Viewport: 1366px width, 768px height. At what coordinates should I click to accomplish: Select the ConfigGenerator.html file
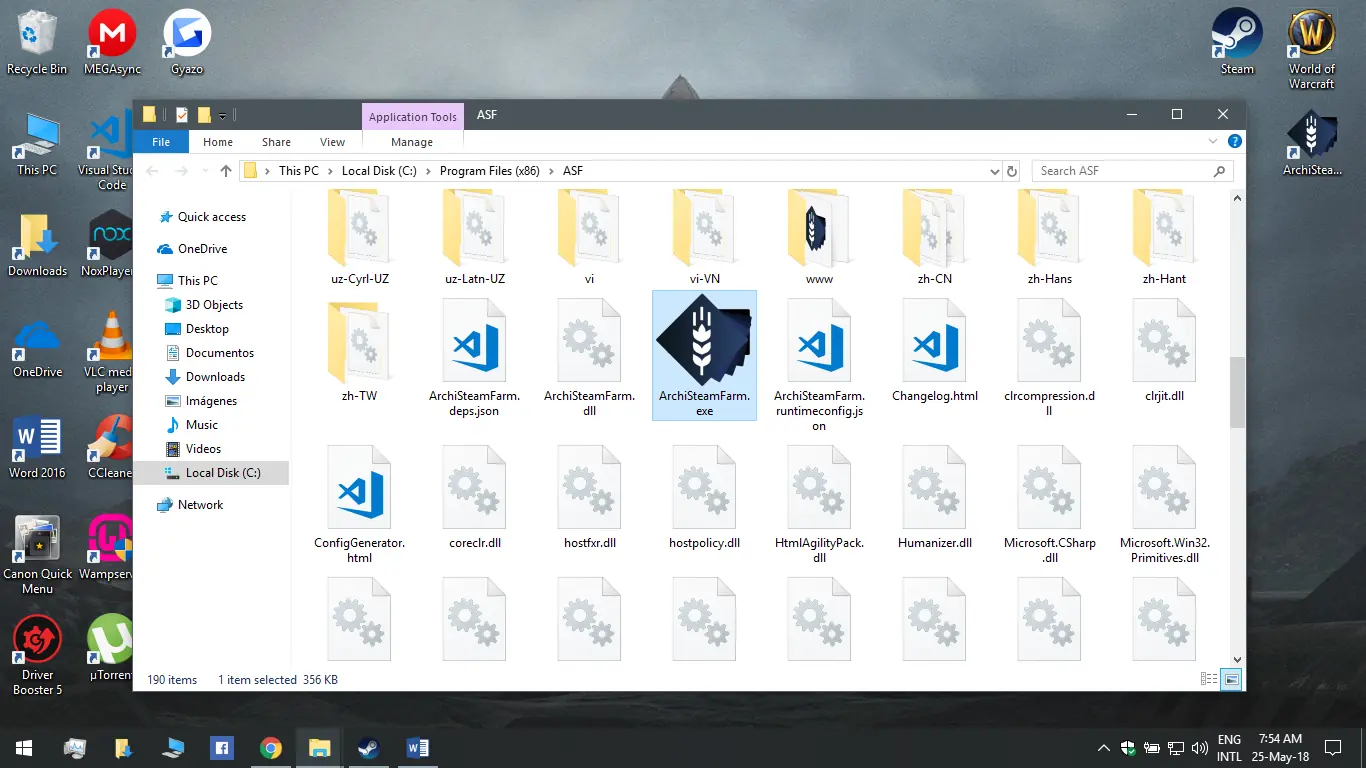pyautogui.click(x=359, y=504)
